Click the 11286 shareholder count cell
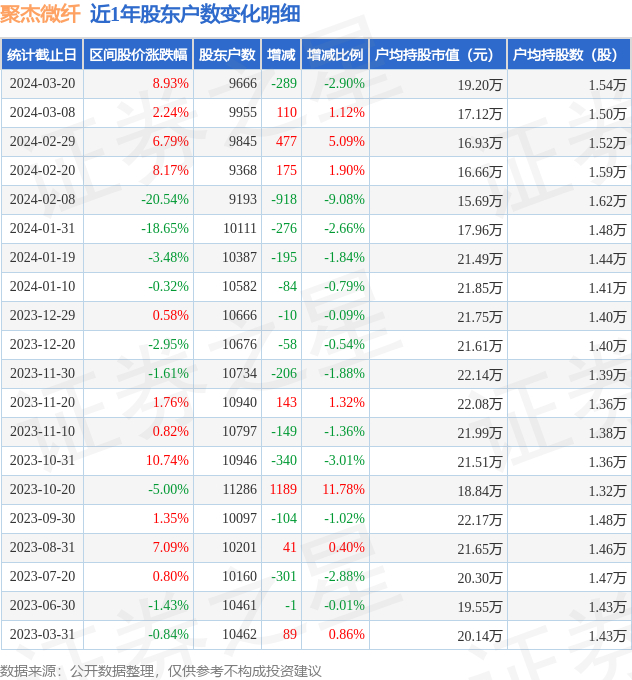 (239, 490)
